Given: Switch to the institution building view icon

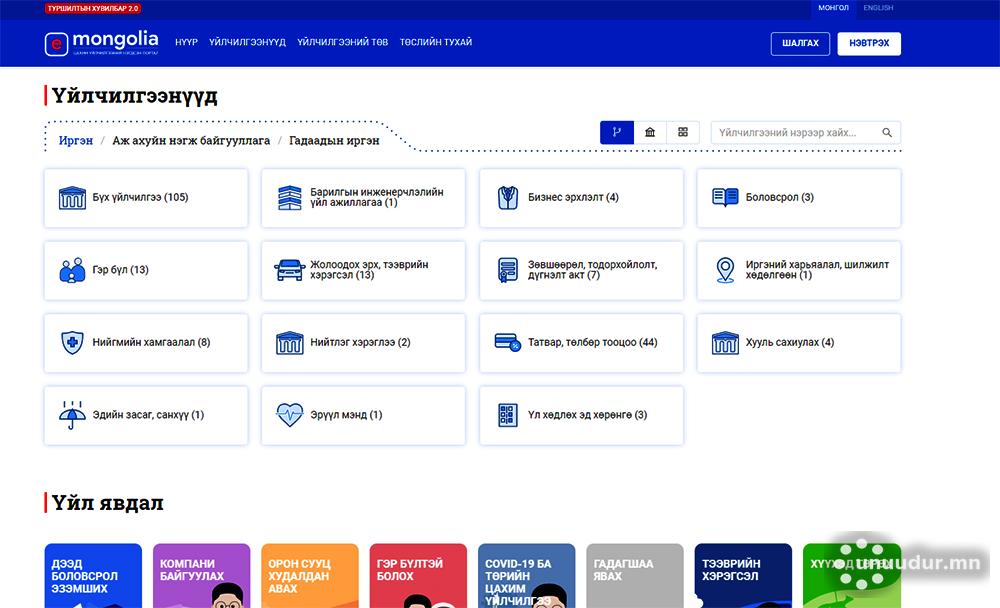Looking at the screenshot, I should click(x=650, y=132).
